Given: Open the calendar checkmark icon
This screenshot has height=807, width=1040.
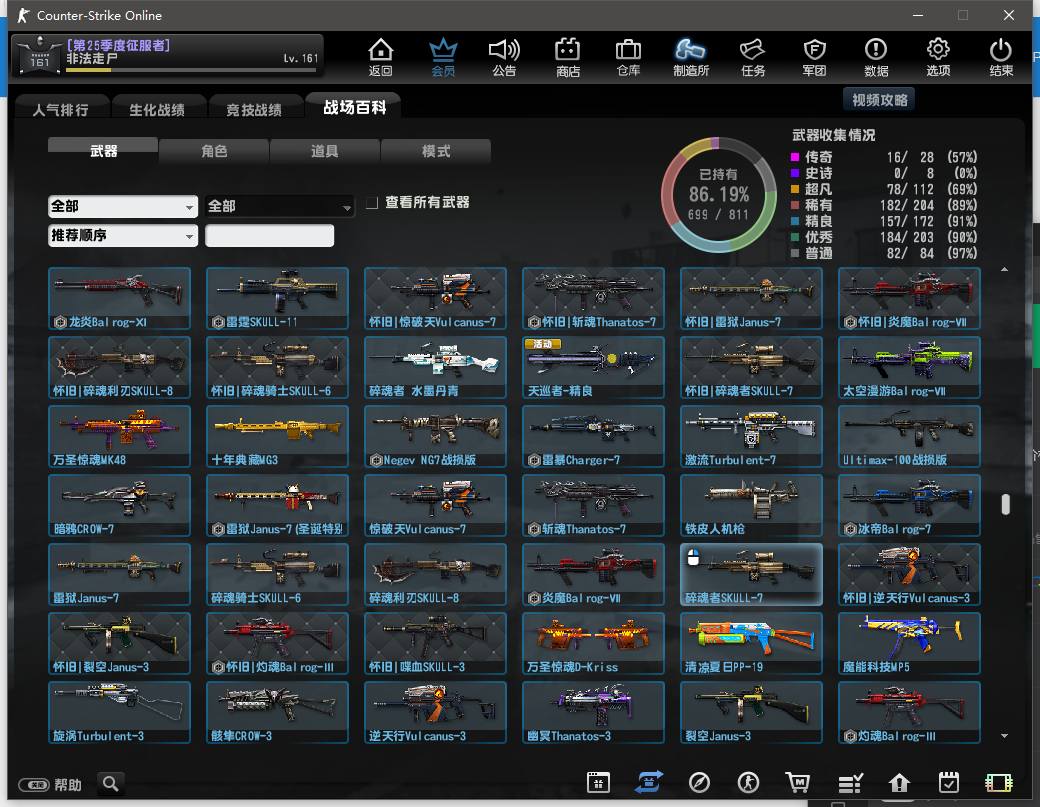Looking at the screenshot, I should 948,782.
